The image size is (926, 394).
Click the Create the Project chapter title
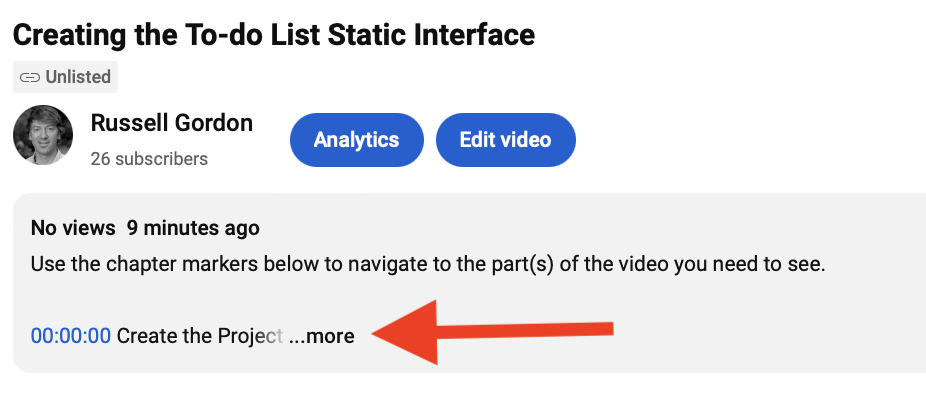[200, 336]
